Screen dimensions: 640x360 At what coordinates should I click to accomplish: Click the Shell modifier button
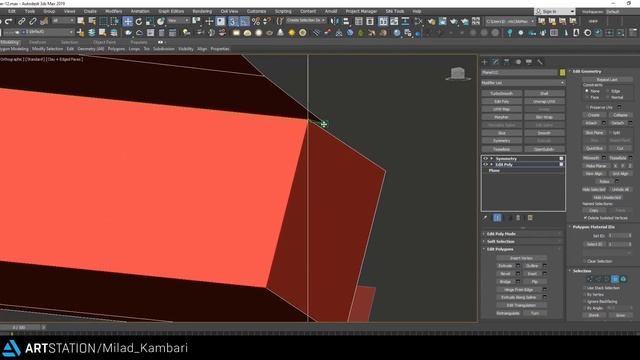(x=544, y=93)
